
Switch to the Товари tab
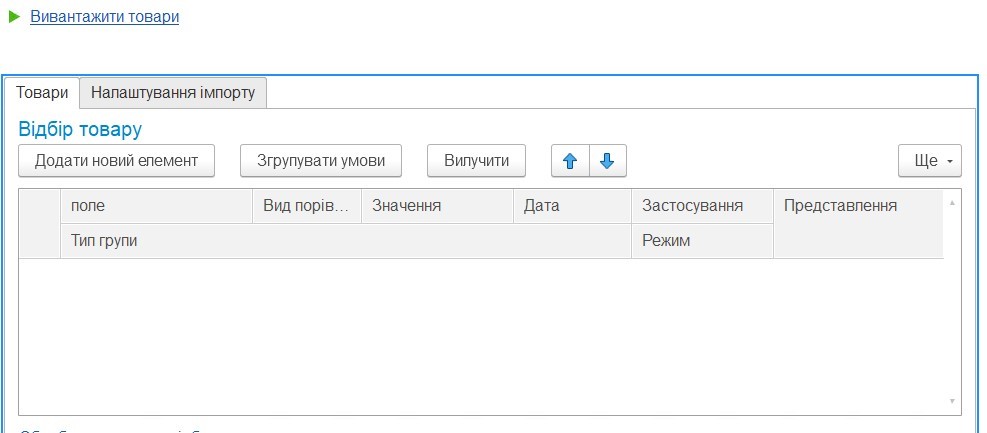tap(42, 93)
